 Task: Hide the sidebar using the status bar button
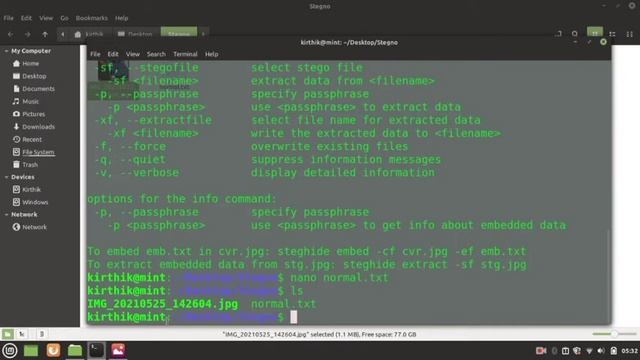42,334
